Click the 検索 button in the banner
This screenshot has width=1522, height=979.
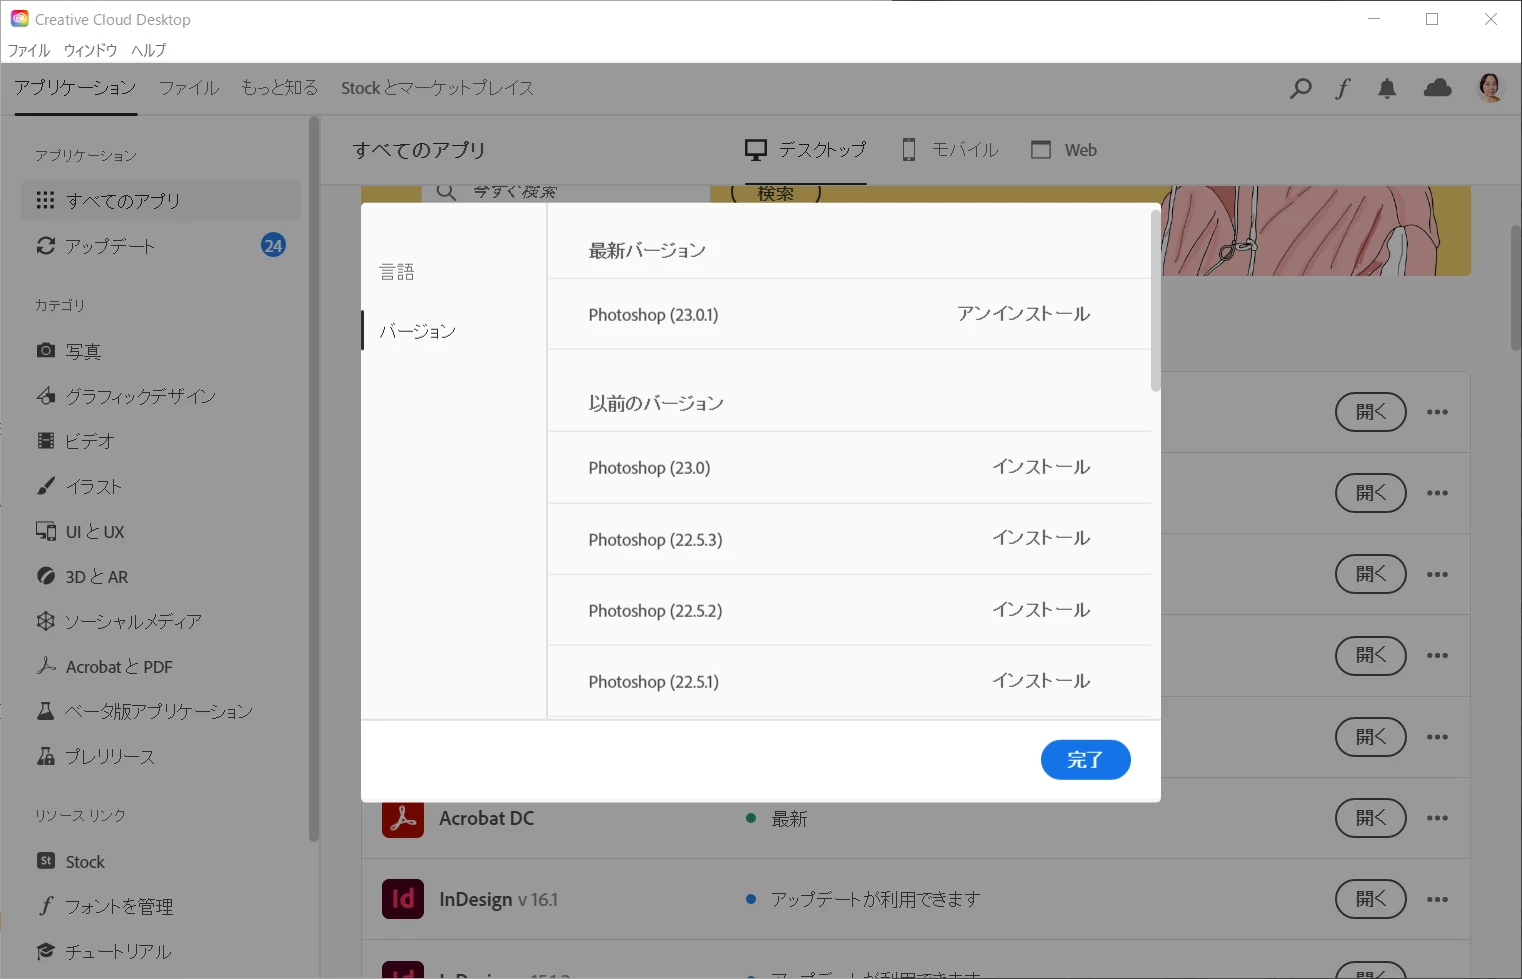coord(776,193)
